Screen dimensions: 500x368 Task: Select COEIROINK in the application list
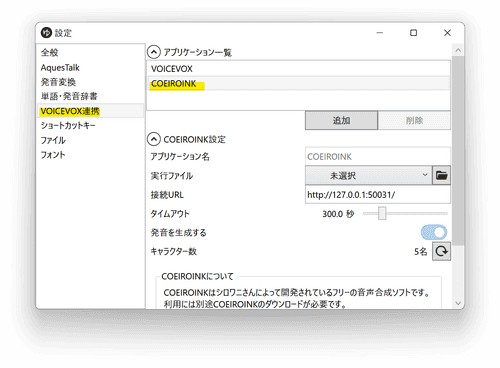pos(298,84)
